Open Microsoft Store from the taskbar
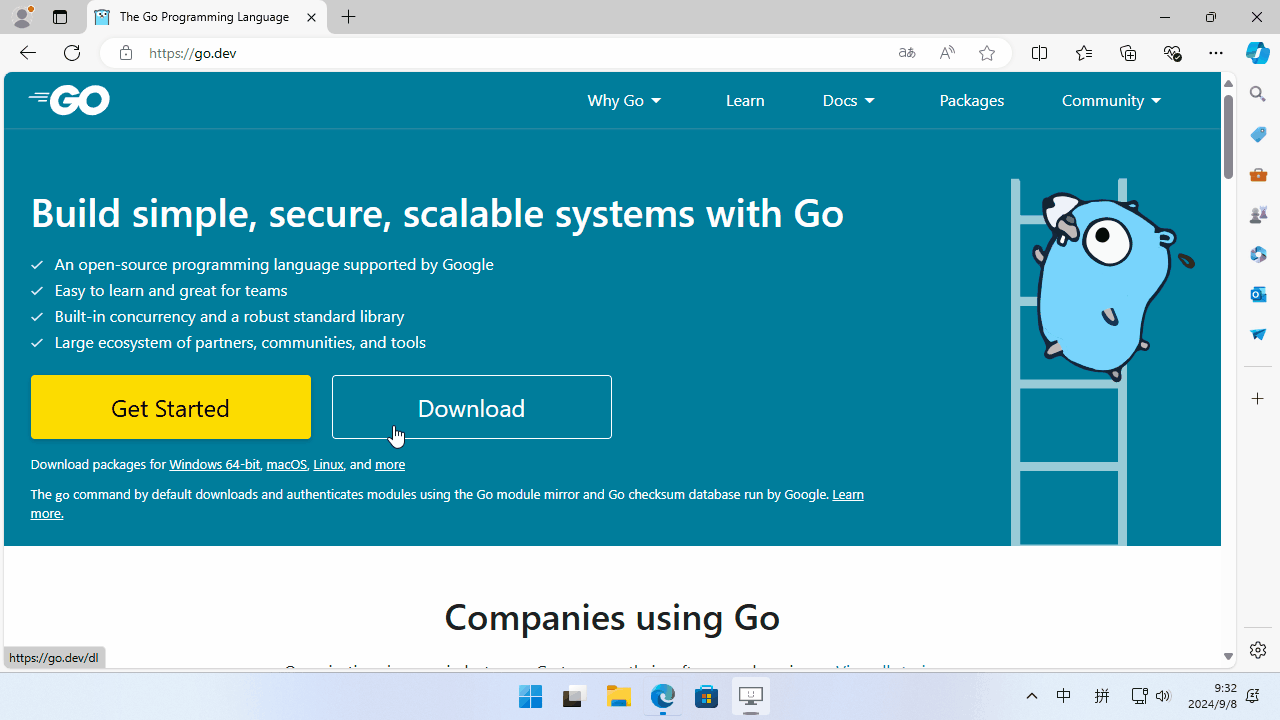This screenshot has width=1280, height=720. click(707, 696)
